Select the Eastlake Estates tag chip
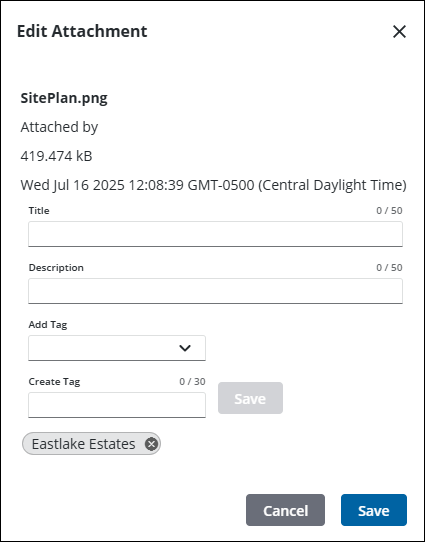425x542 pixels. point(84,444)
